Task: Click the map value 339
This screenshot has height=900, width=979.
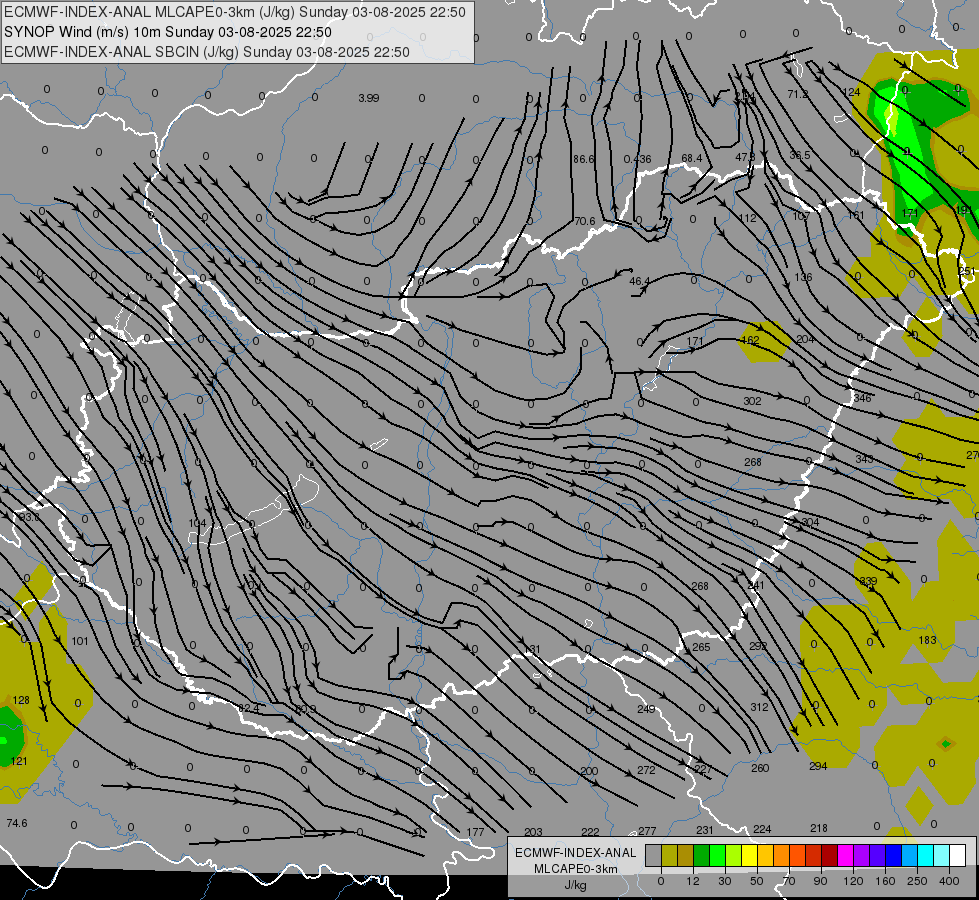Action: [868, 581]
